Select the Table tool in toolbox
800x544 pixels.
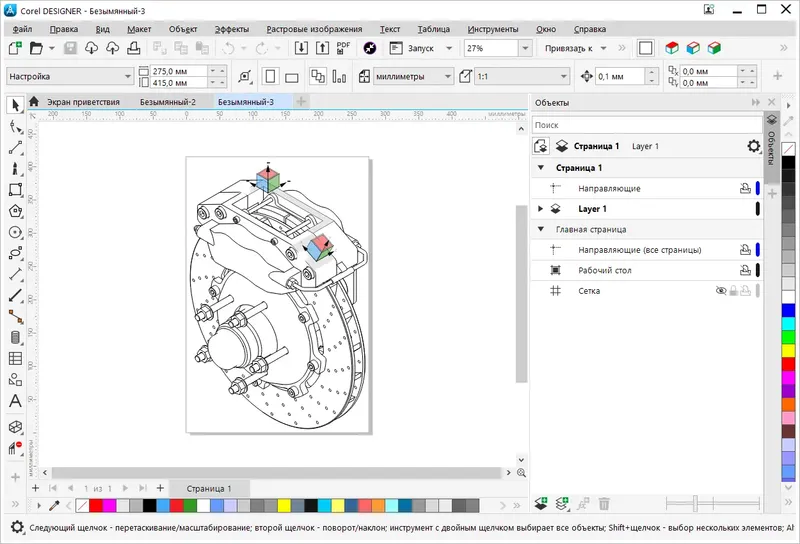(x=15, y=358)
